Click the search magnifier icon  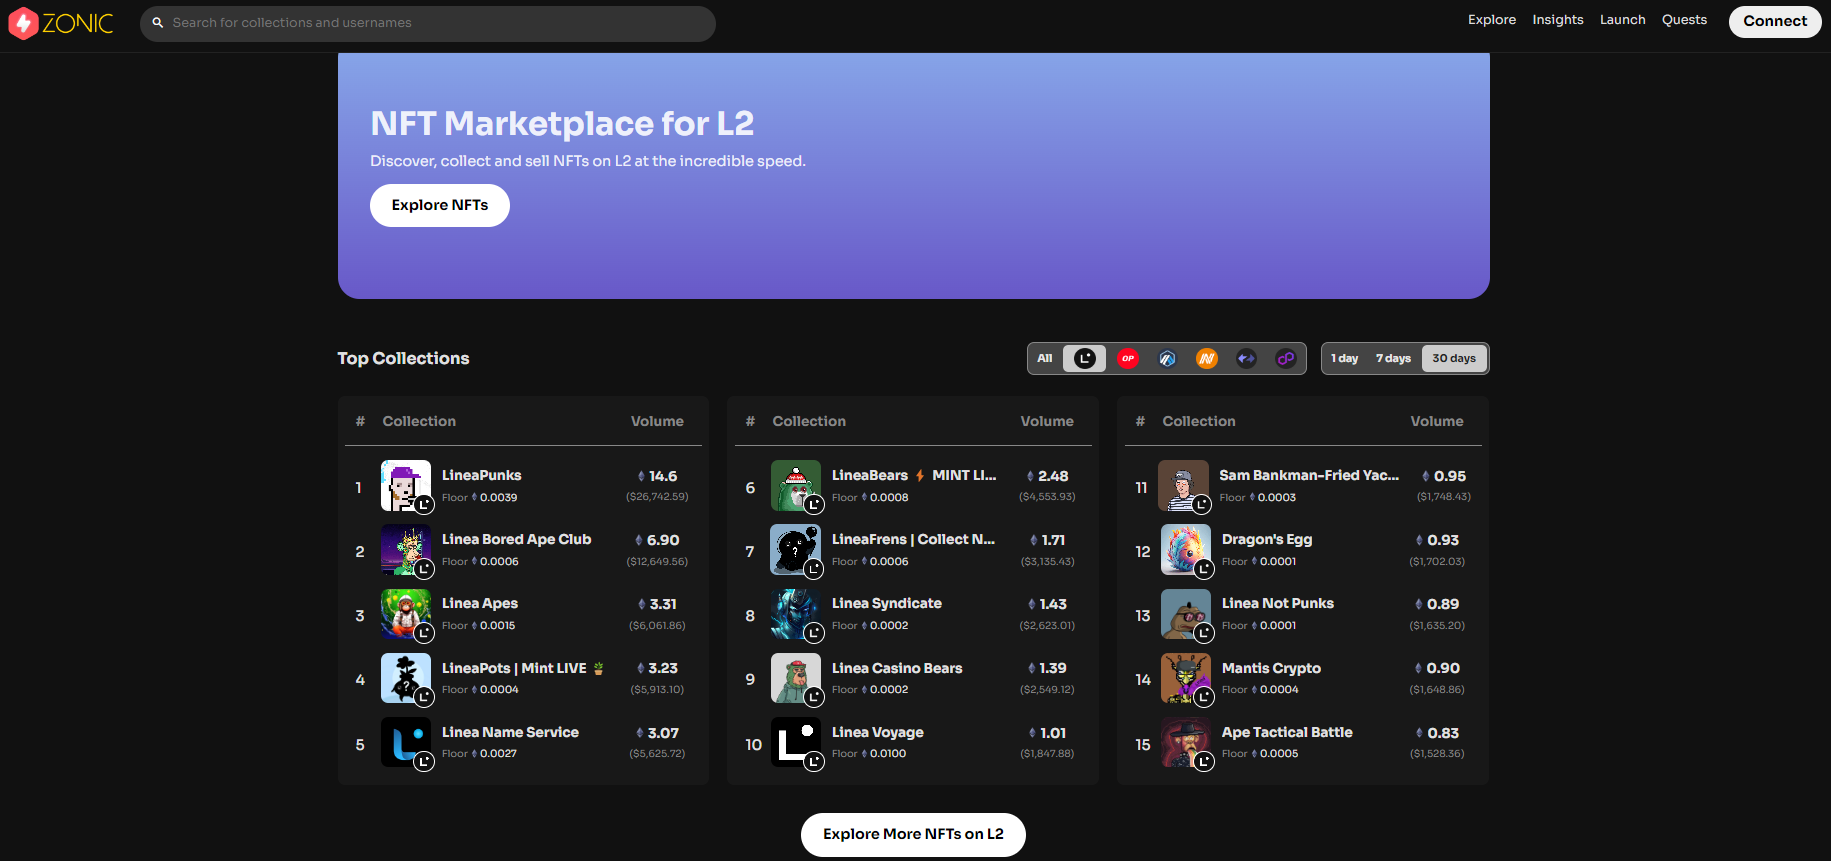158,23
